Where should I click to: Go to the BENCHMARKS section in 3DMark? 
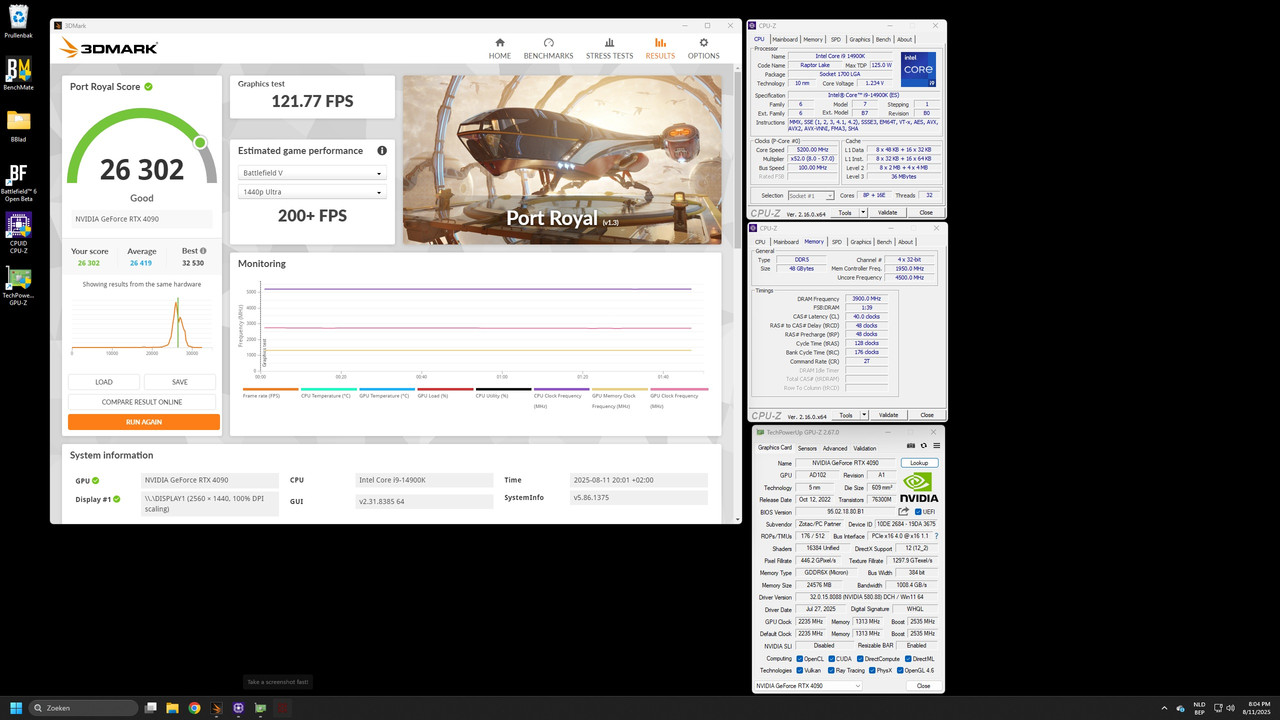pos(548,49)
